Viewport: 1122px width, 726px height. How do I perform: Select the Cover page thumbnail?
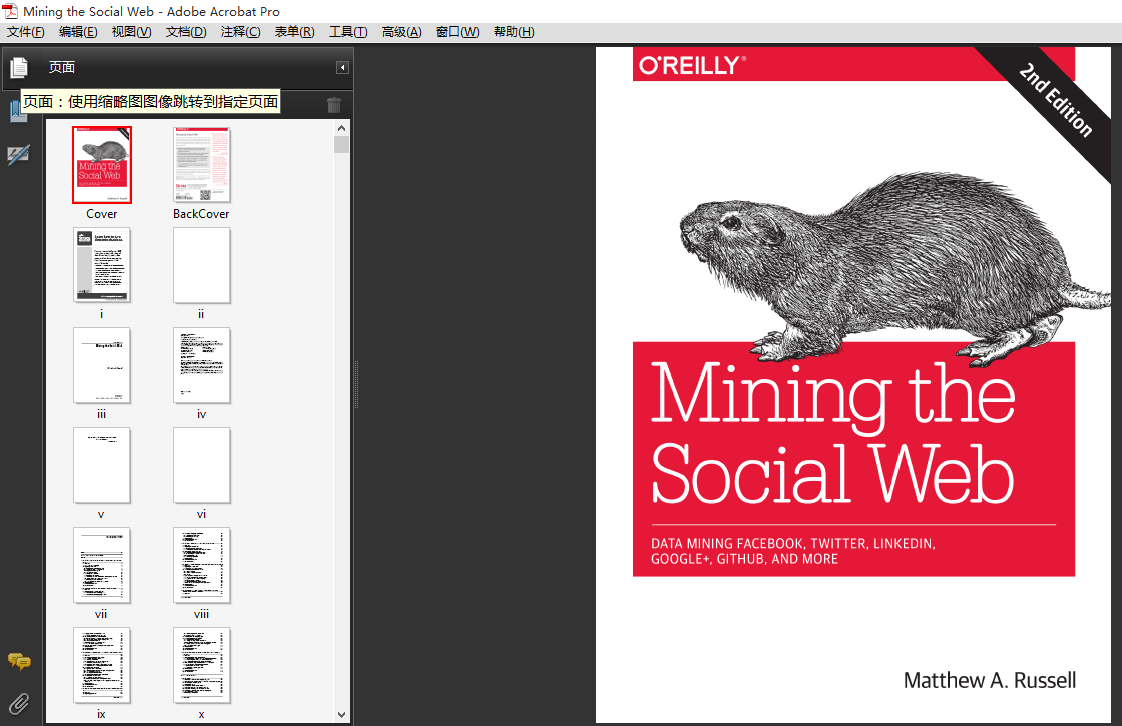tap(102, 165)
